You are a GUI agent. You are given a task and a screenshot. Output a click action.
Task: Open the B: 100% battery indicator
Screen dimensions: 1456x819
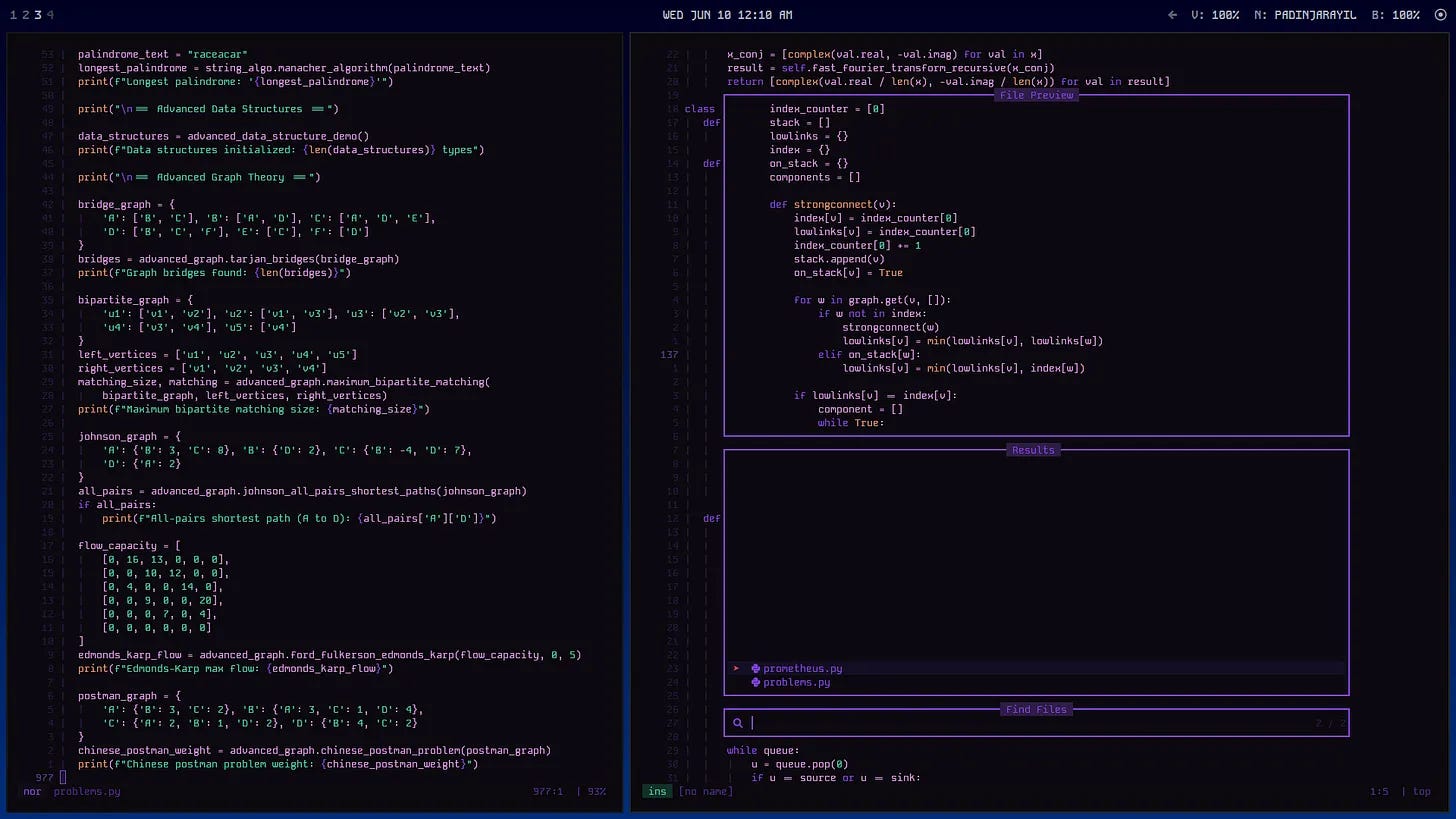pos(1395,15)
